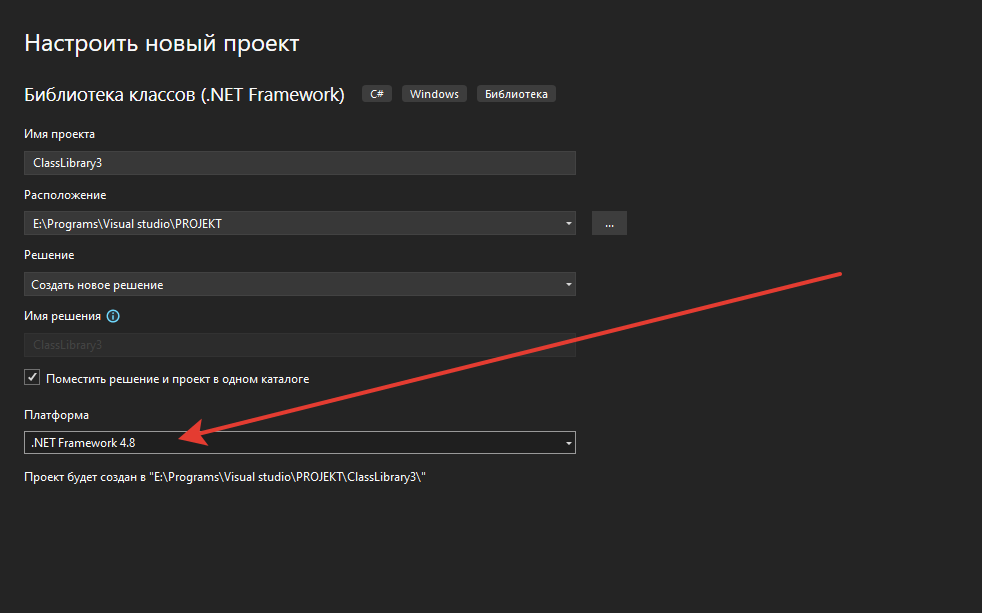
Task: Click the Поместить решение и проект label text
Action: pos(177,379)
